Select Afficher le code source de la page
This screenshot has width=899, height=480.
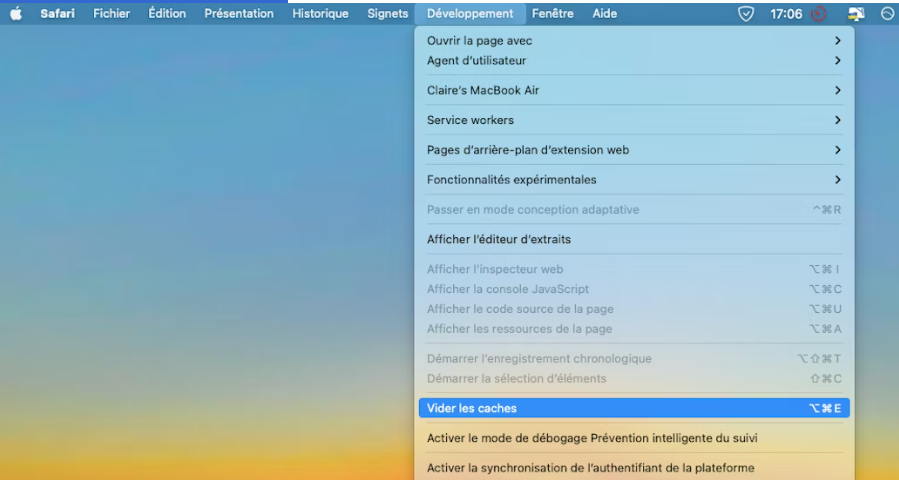[634, 309]
